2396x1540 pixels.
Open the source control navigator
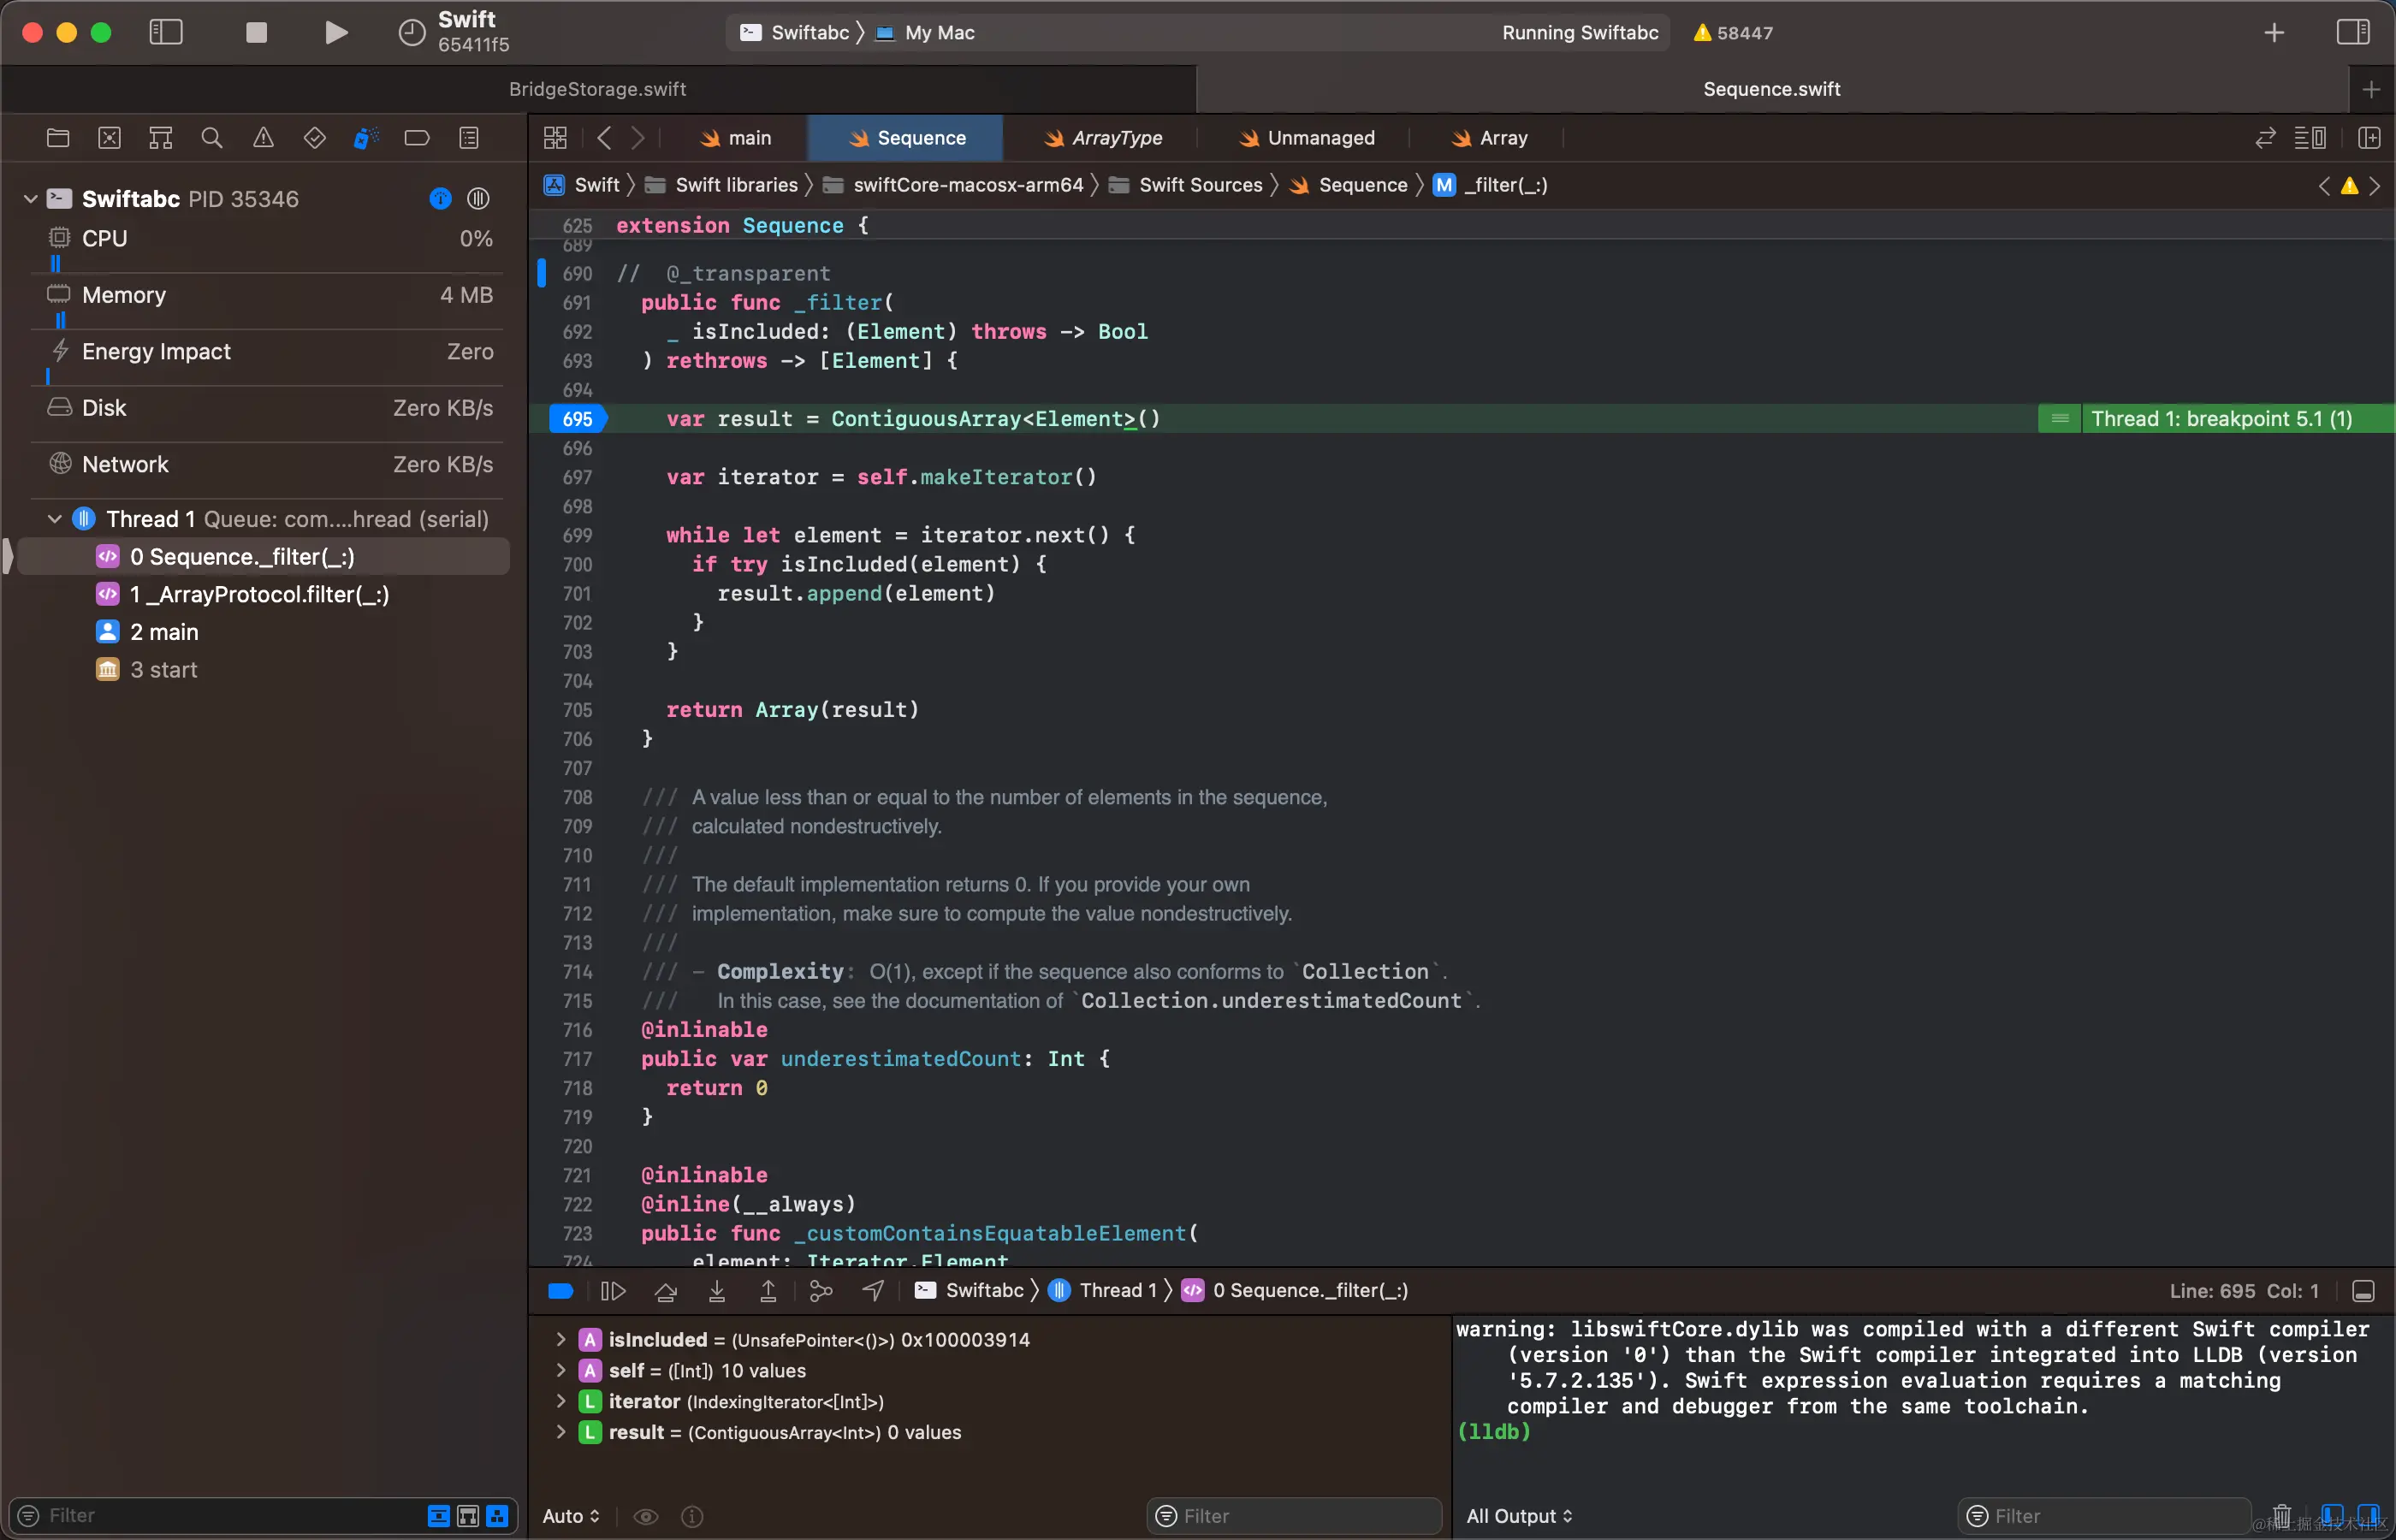click(109, 138)
